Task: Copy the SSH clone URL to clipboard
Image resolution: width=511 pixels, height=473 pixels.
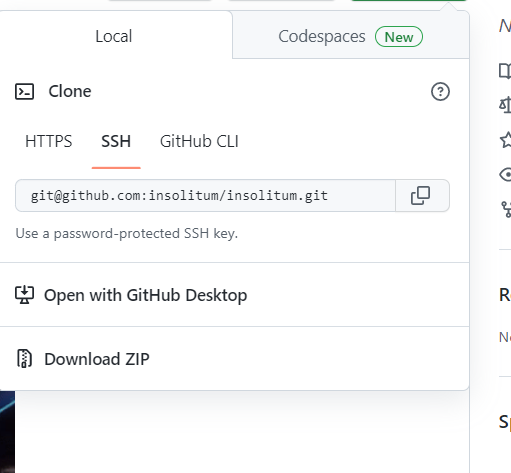Action: 422,196
